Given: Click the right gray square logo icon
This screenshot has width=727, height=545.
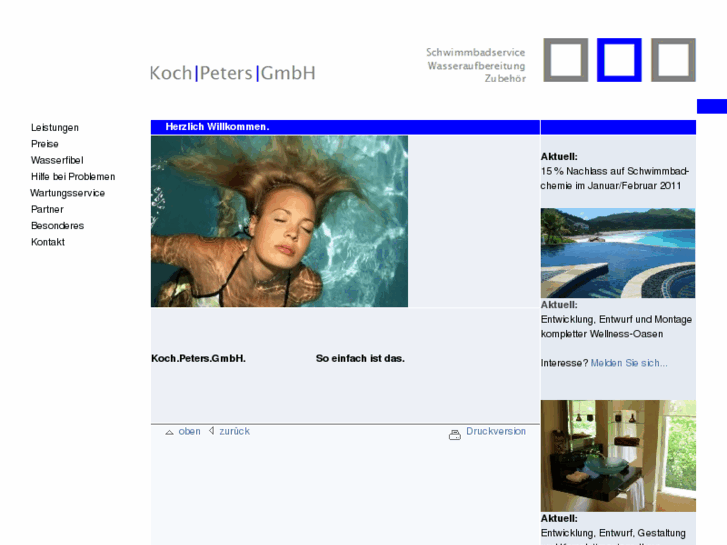Looking at the screenshot, I should click(x=673, y=60).
